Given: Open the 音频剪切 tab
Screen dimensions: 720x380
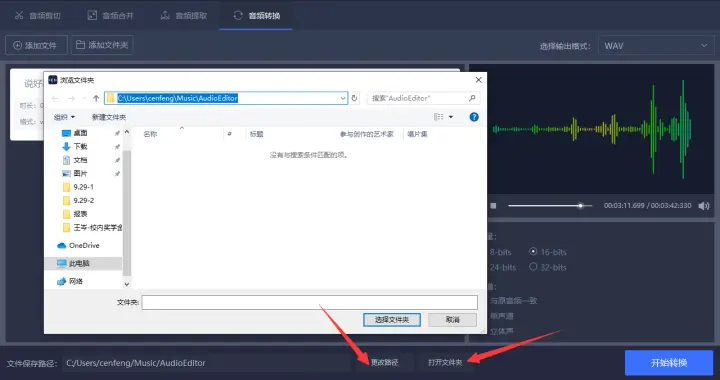Looking at the screenshot, I should pyautogui.click(x=38, y=16).
